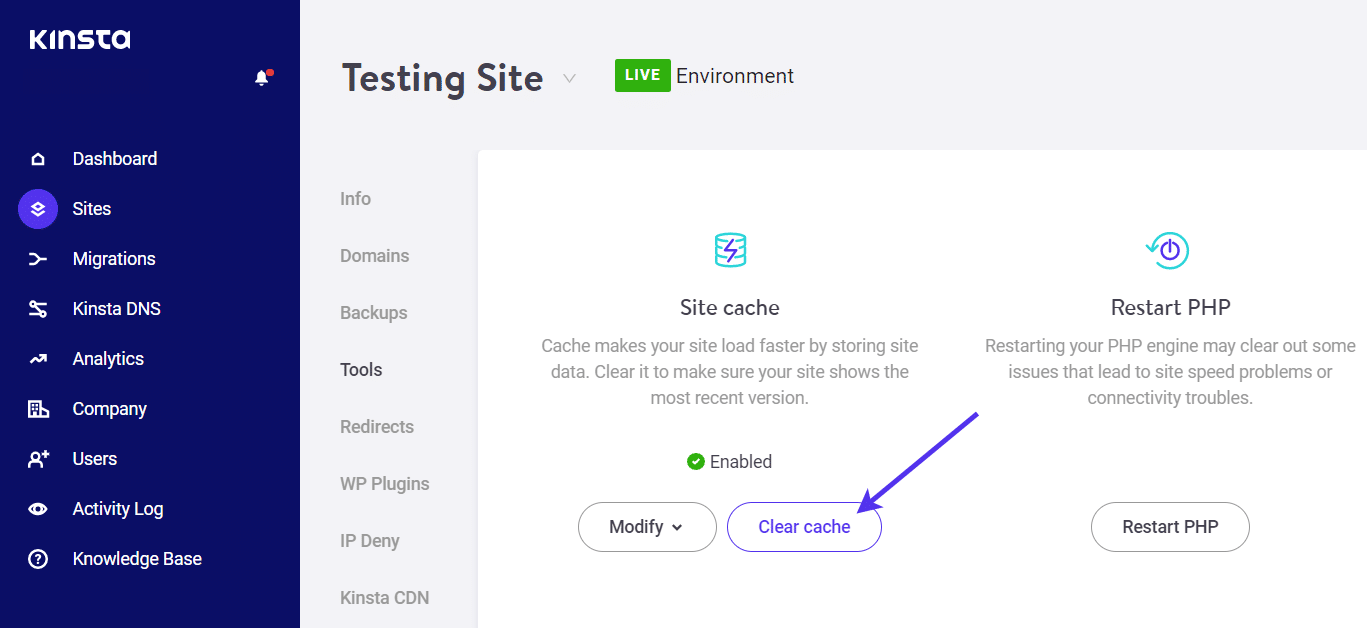Click the Site cache database icon
The width and height of the screenshot is (1367, 628).
[729, 250]
